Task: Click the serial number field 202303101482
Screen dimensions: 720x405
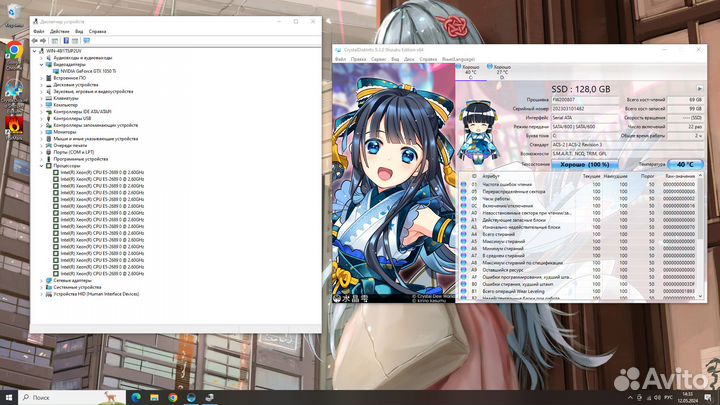Action: (x=585, y=109)
